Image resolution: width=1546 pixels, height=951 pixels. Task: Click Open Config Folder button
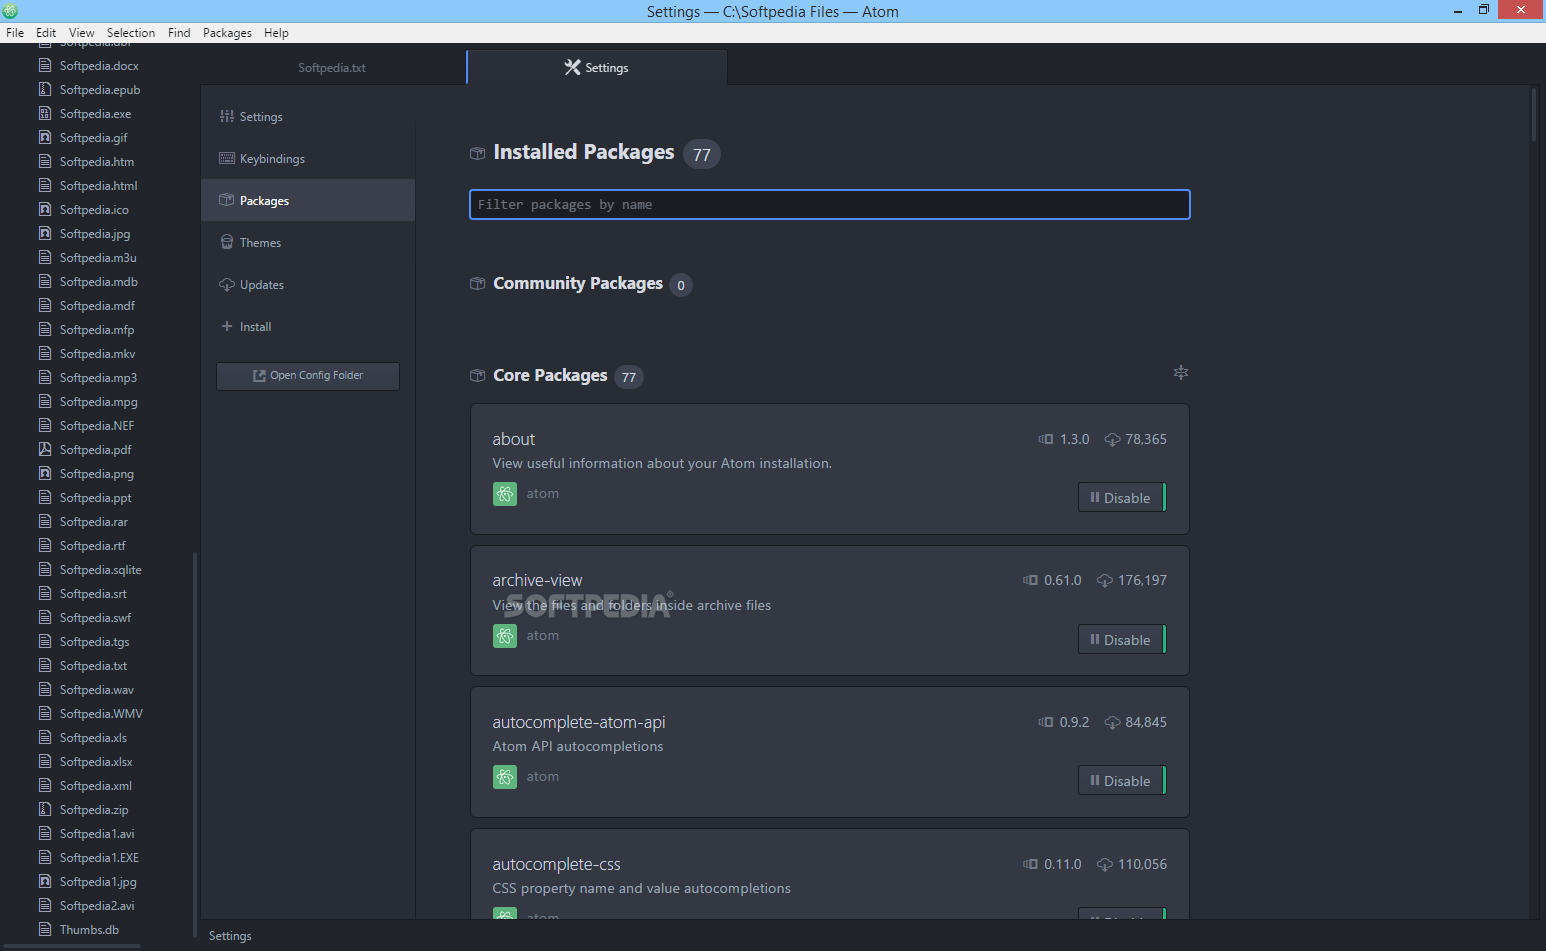click(308, 376)
